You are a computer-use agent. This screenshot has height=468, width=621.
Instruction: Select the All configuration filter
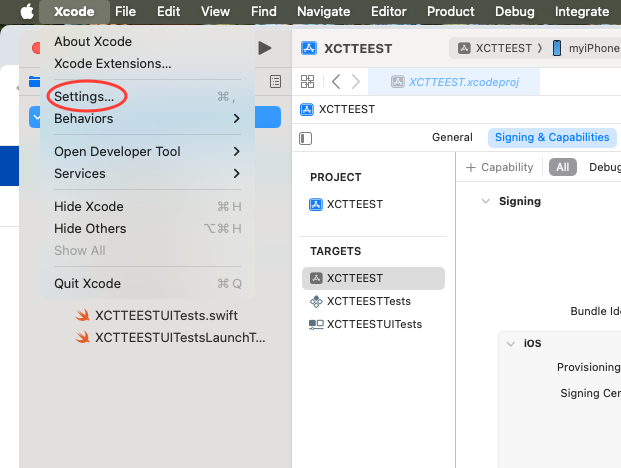point(562,167)
